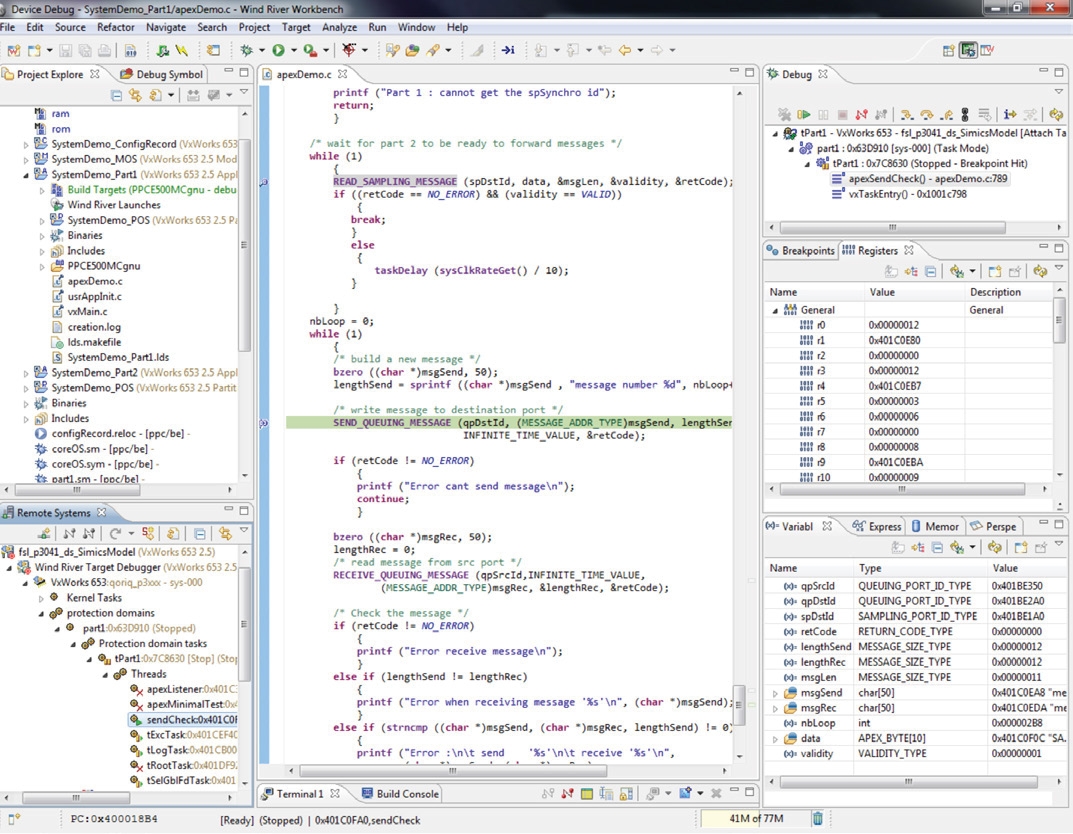This screenshot has height=834, width=1073.
Task: Click the External Tools run icon in main toolbar
Action: [310, 50]
